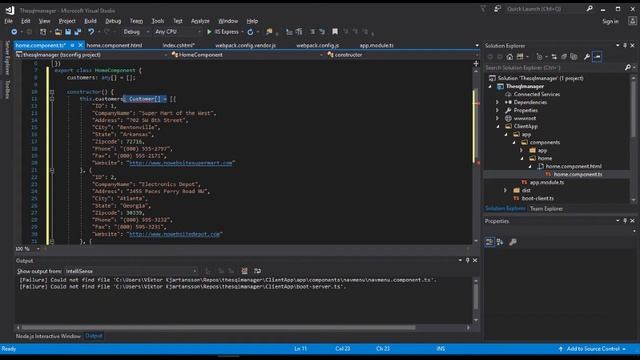The image size is (640, 360).
Task: Click Add to Source Control in status bar
Action: click(x=593, y=349)
